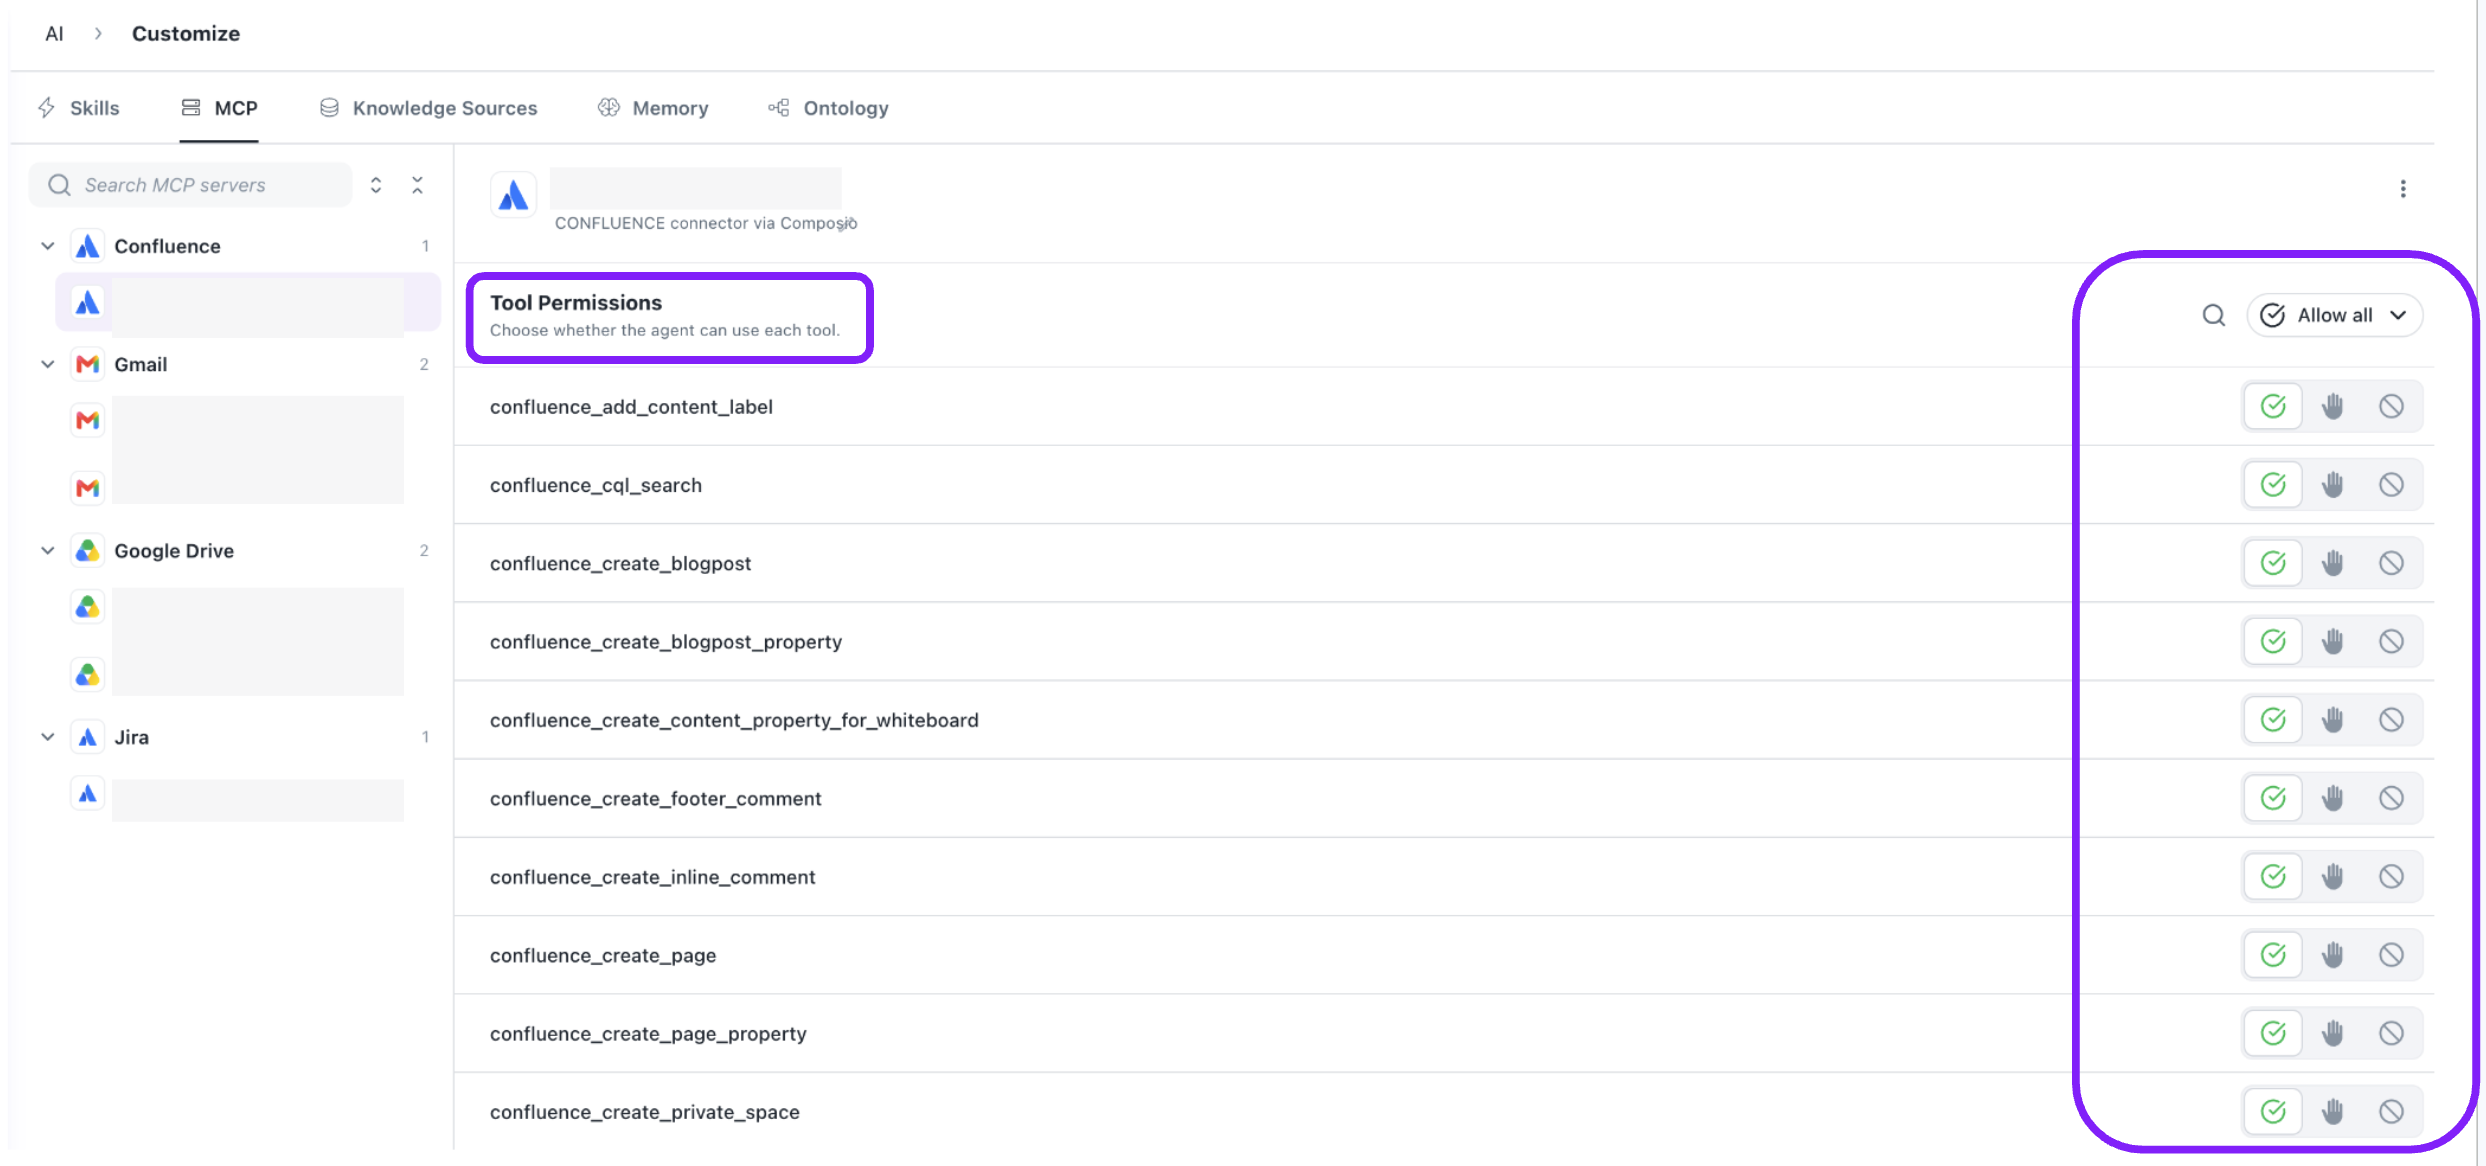Open the three-dot connector options menu
The image size is (2486, 1166).
coord(2402,189)
